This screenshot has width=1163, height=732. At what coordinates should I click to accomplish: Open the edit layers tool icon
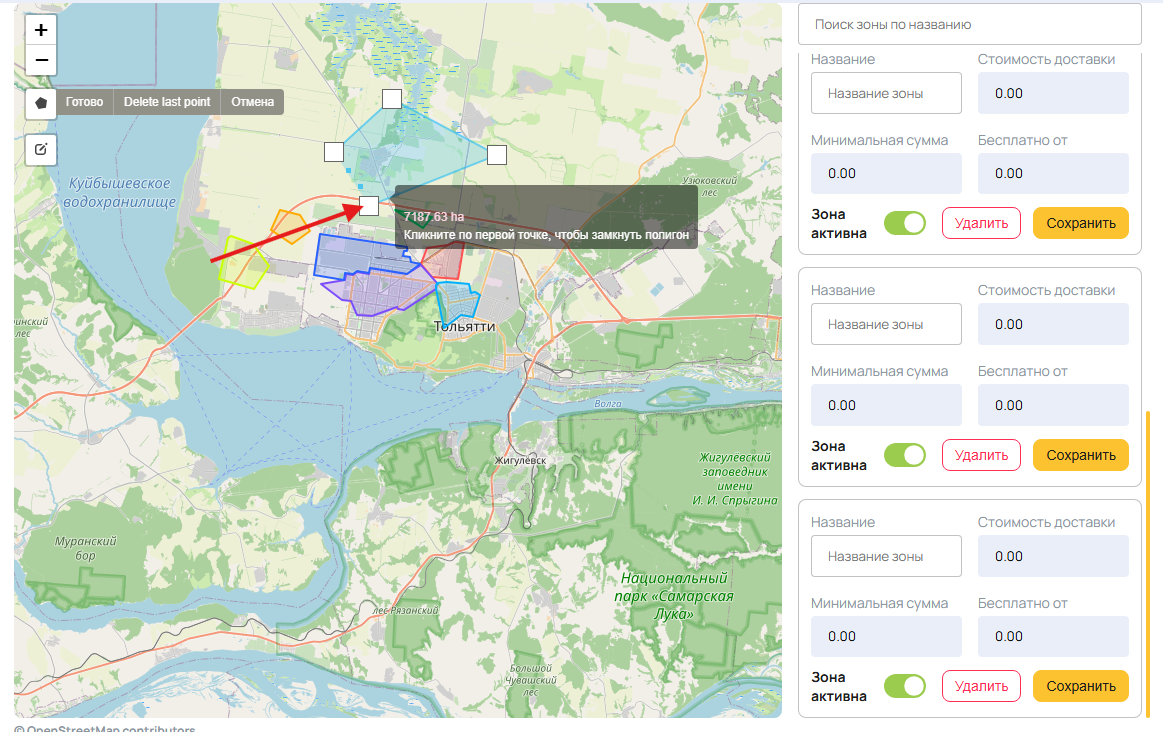coord(42,149)
